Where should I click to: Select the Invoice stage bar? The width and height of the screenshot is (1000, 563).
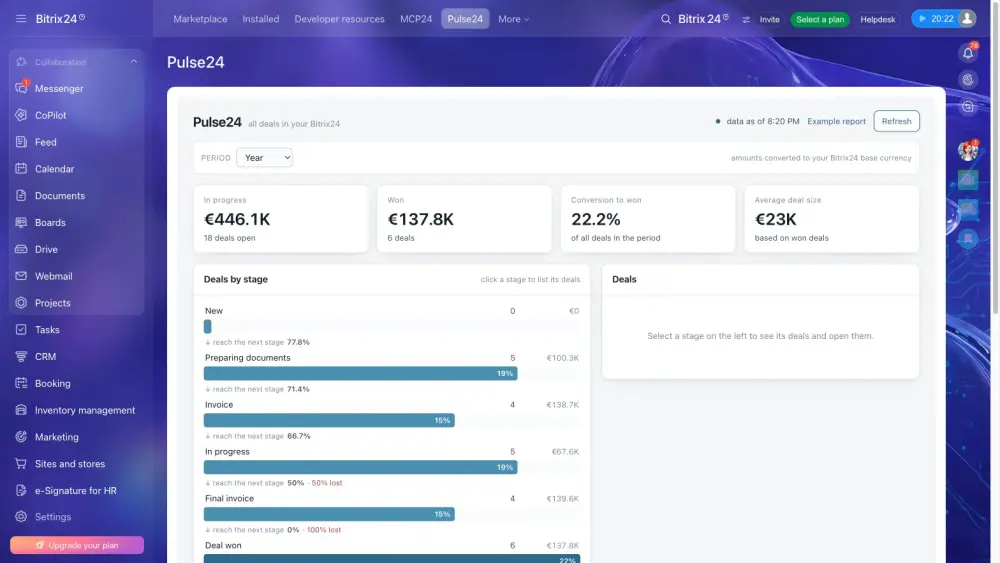[329, 420]
